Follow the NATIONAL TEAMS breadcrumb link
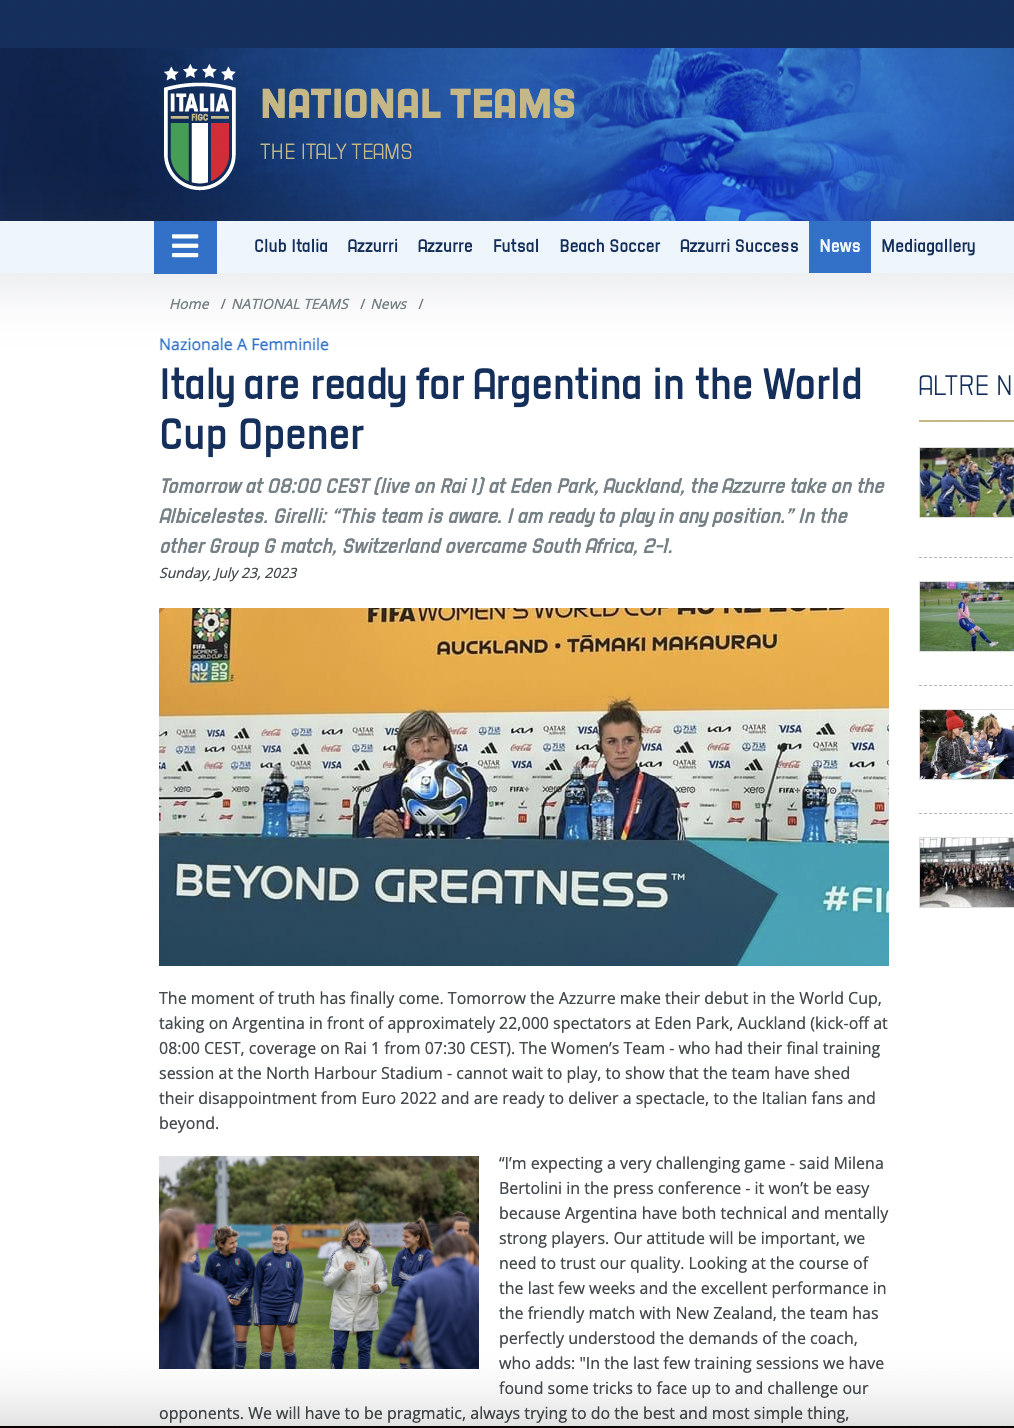This screenshot has width=1014, height=1428. (x=290, y=304)
